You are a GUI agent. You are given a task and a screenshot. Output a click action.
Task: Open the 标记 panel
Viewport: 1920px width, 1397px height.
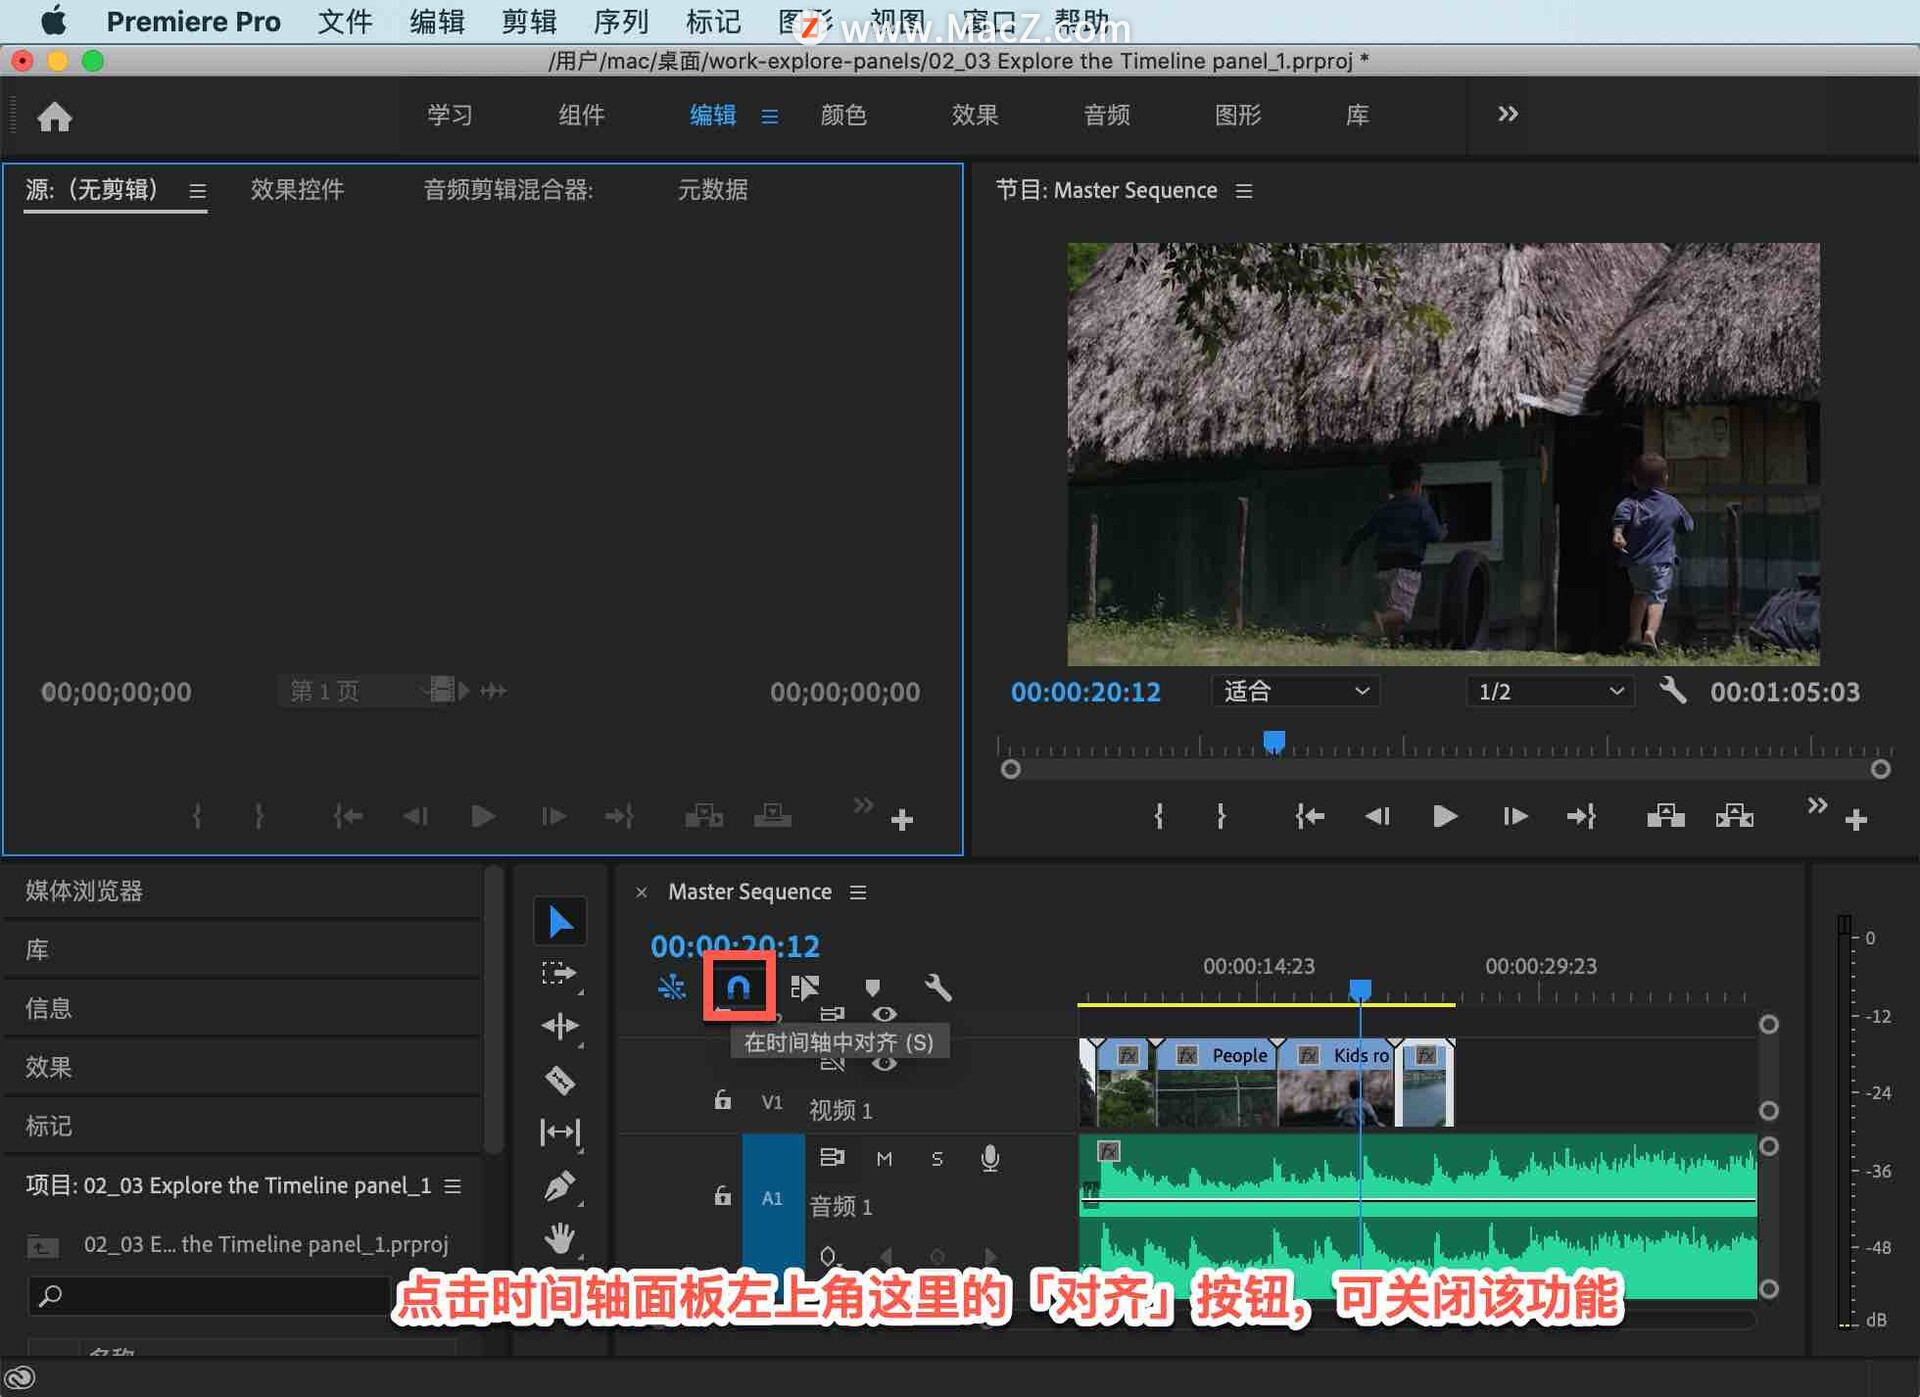[48, 1126]
